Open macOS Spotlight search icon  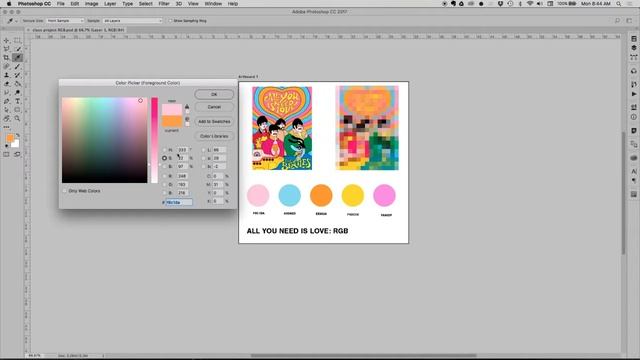click(619, 4)
